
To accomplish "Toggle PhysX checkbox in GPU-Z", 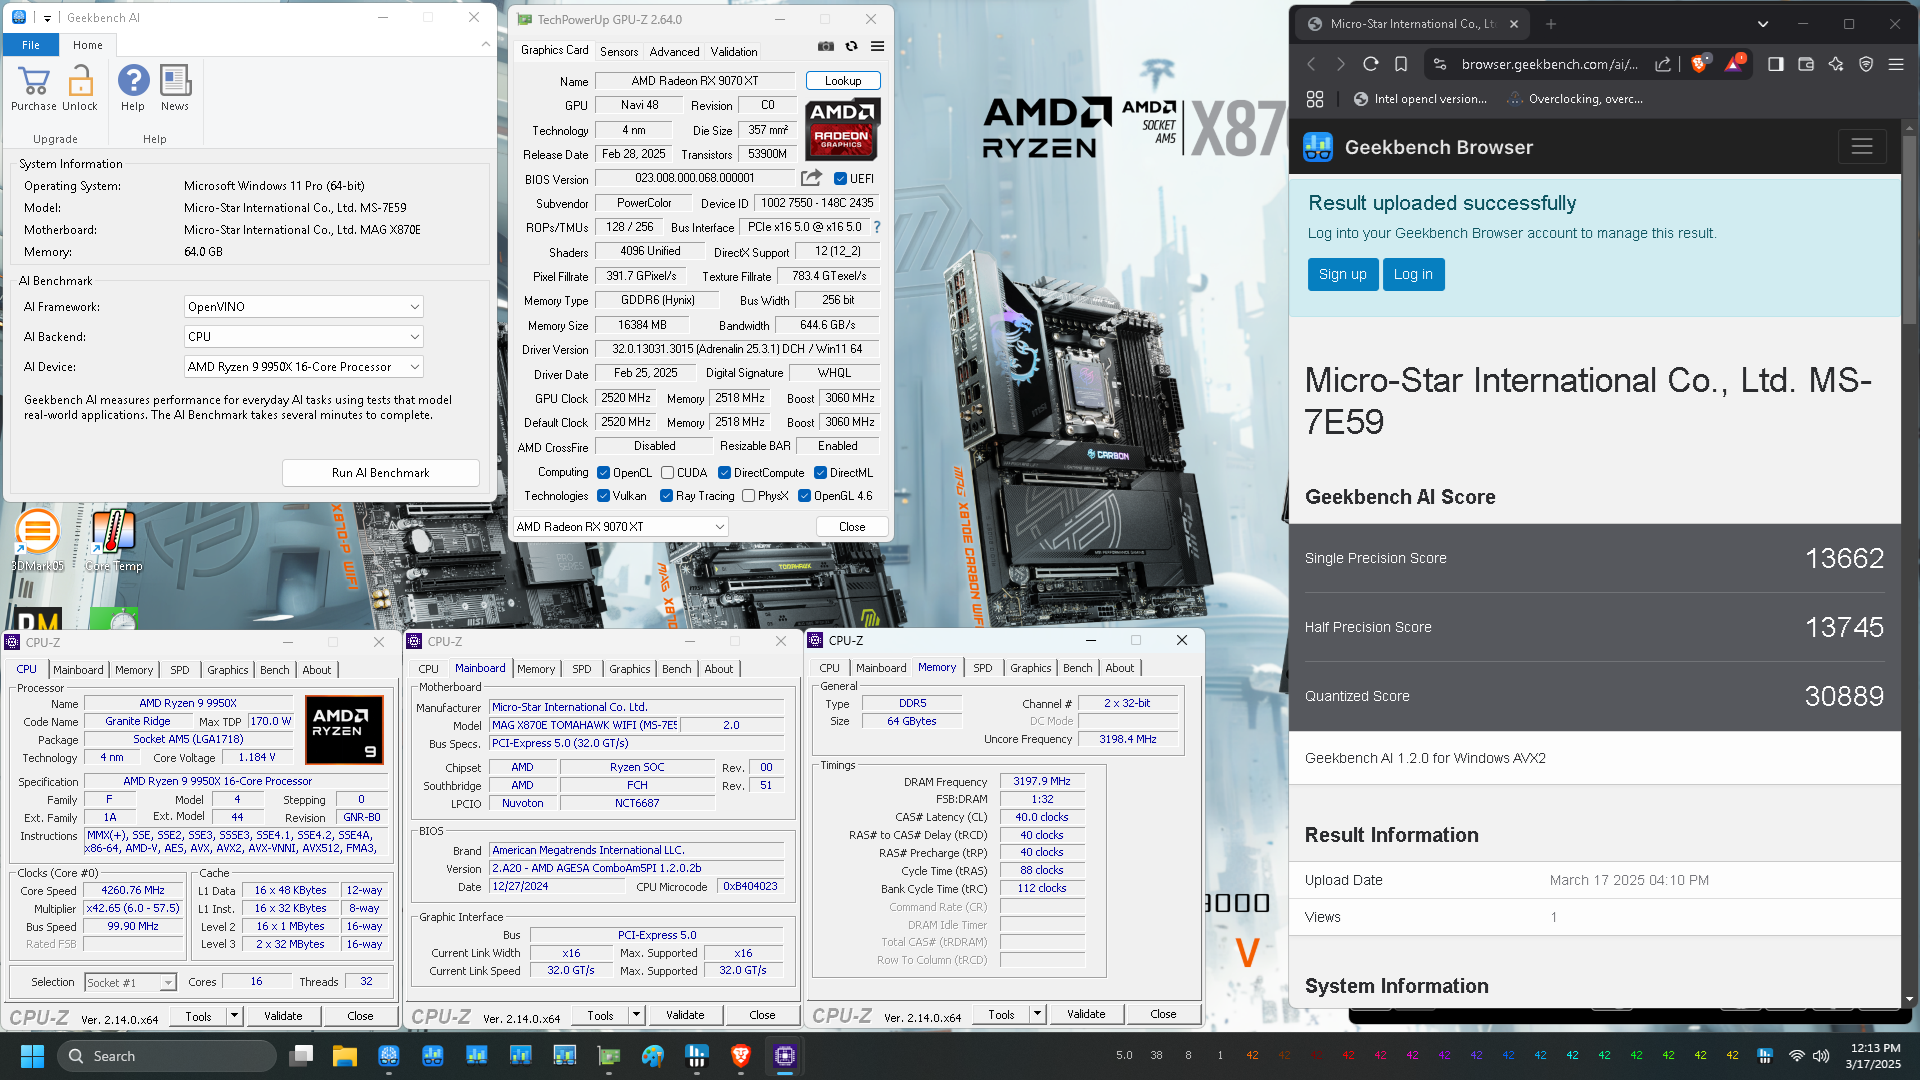I will pyautogui.click(x=748, y=496).
